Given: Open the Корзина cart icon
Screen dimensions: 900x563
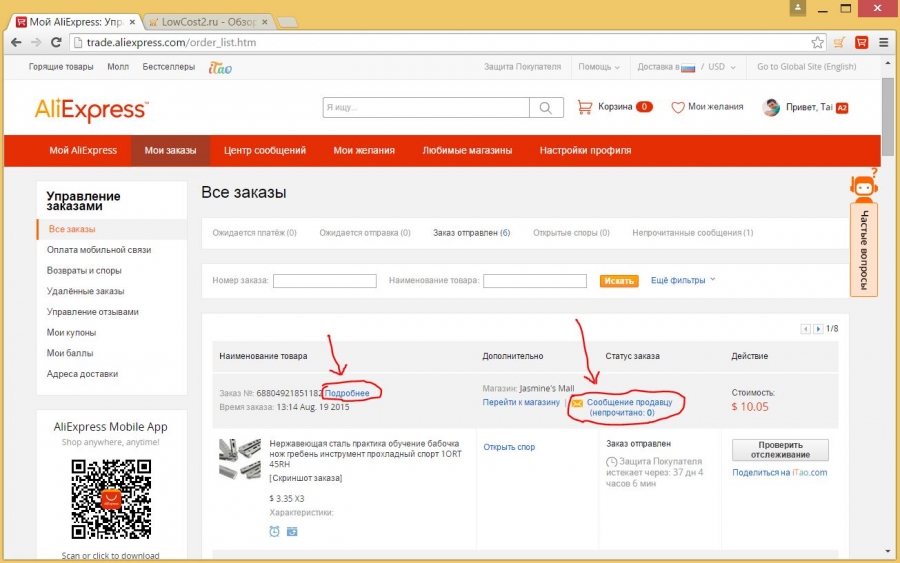Looking at the screenshot, I should coord(584,107).
